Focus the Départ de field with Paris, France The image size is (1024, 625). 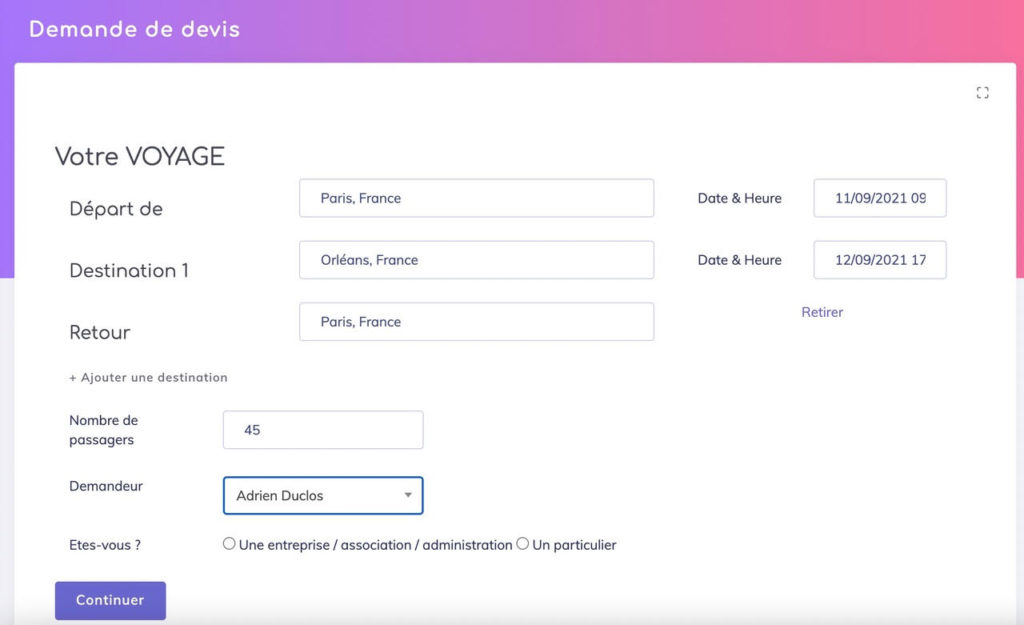[x=477, y=198]
